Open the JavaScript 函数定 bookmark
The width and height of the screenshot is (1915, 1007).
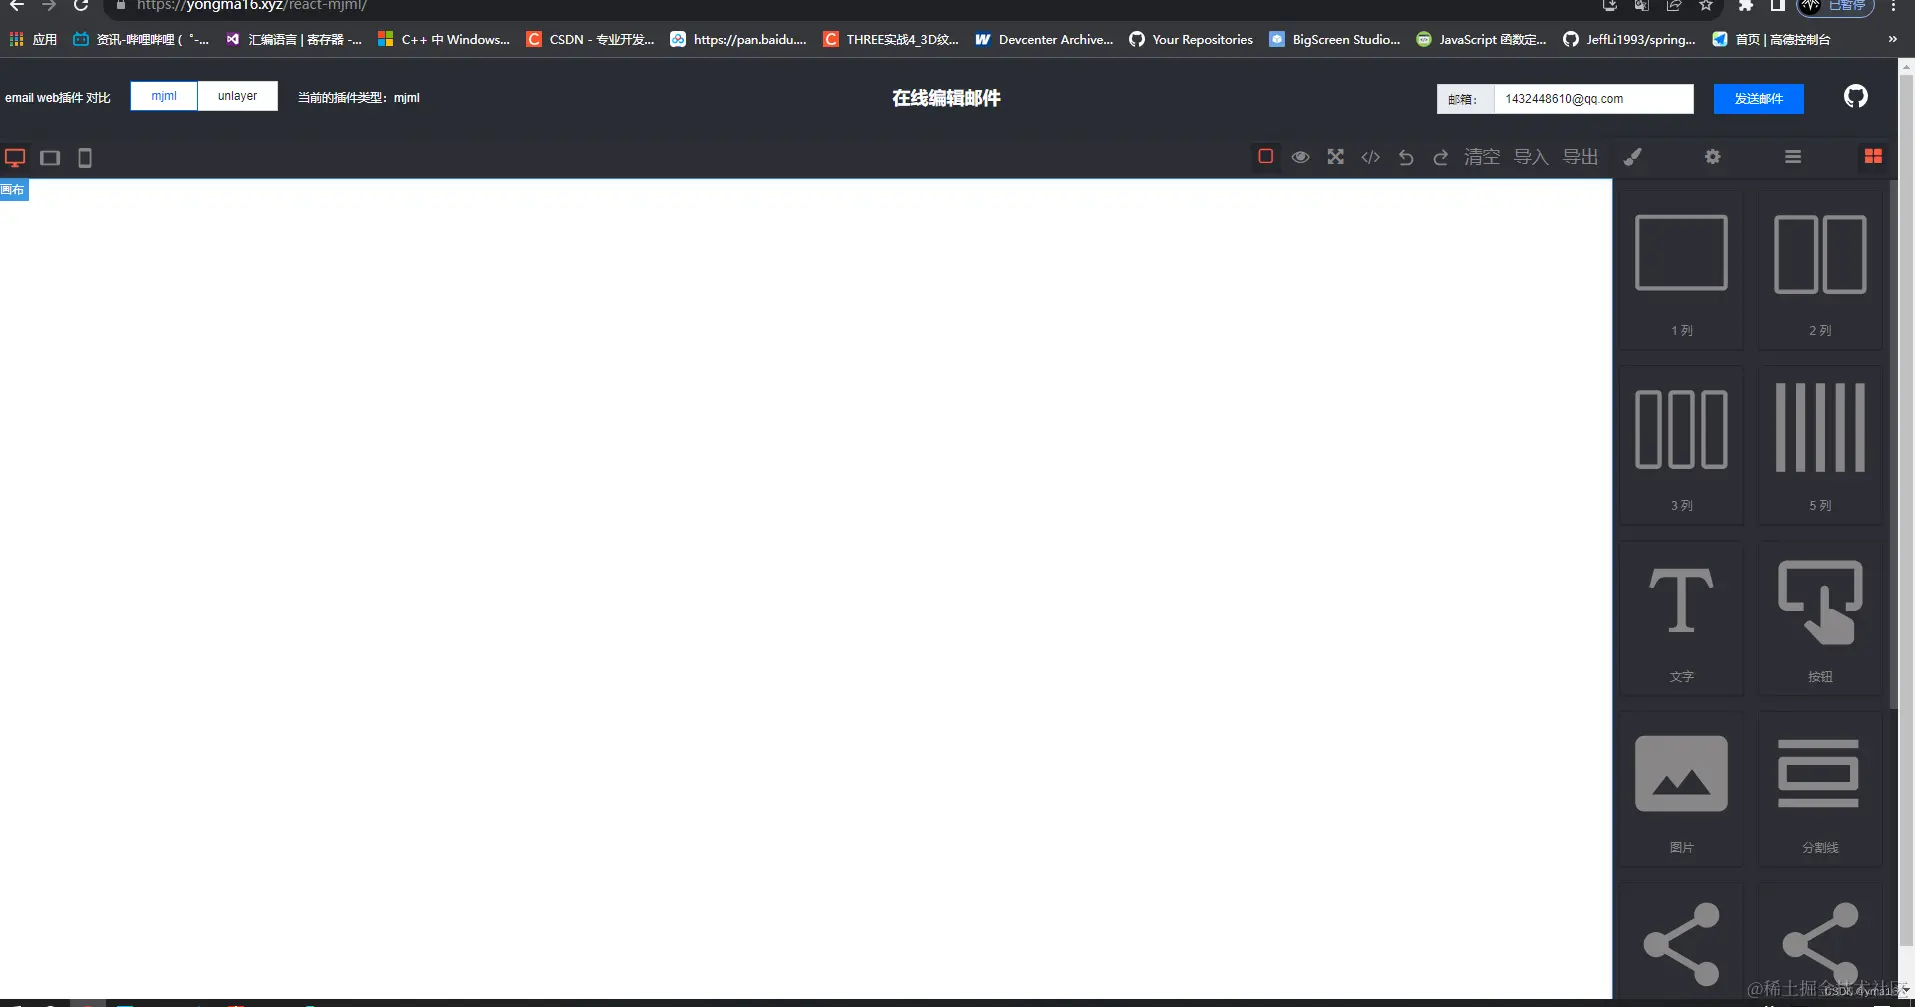click(1481, 40)
